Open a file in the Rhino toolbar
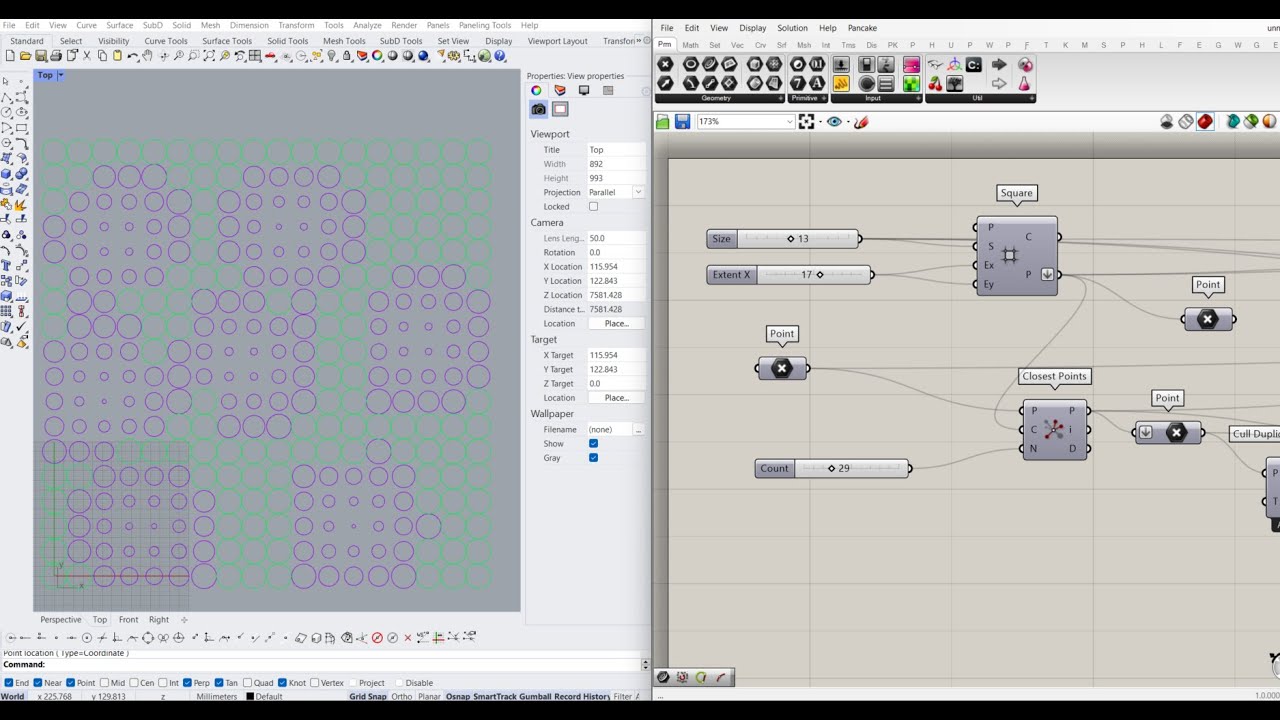Image resolution: width=1280 pixels, height=720 pixels. pyautogui.click(x=25, y=56)
